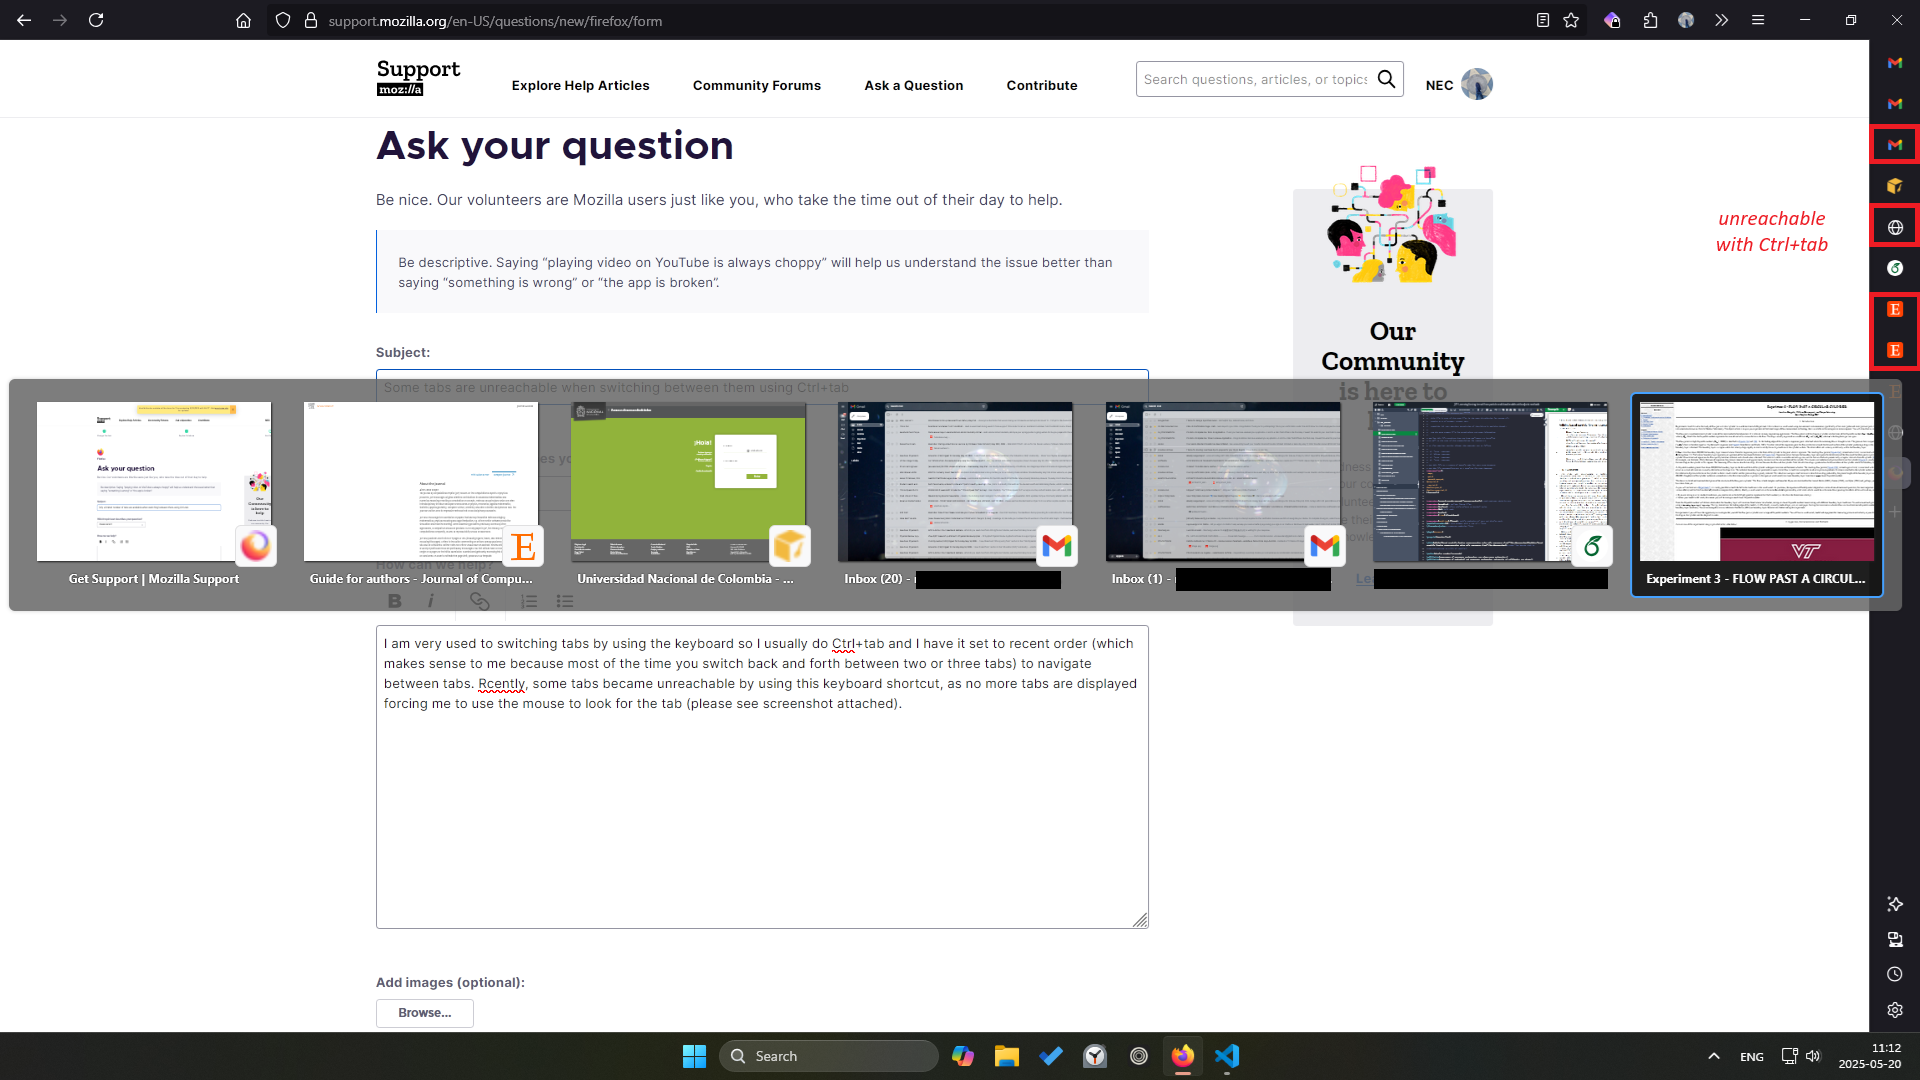Open the circular ring app on taskbar
1920x1080 pixels.
coord(1139,1056)
